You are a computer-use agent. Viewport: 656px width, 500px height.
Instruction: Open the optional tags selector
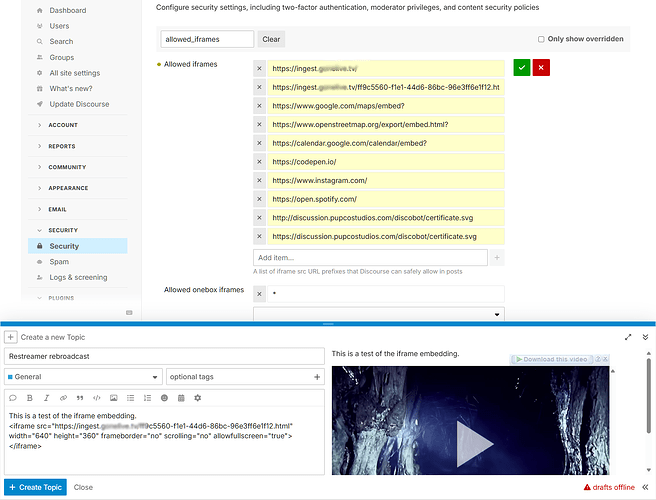pos(245,377)
